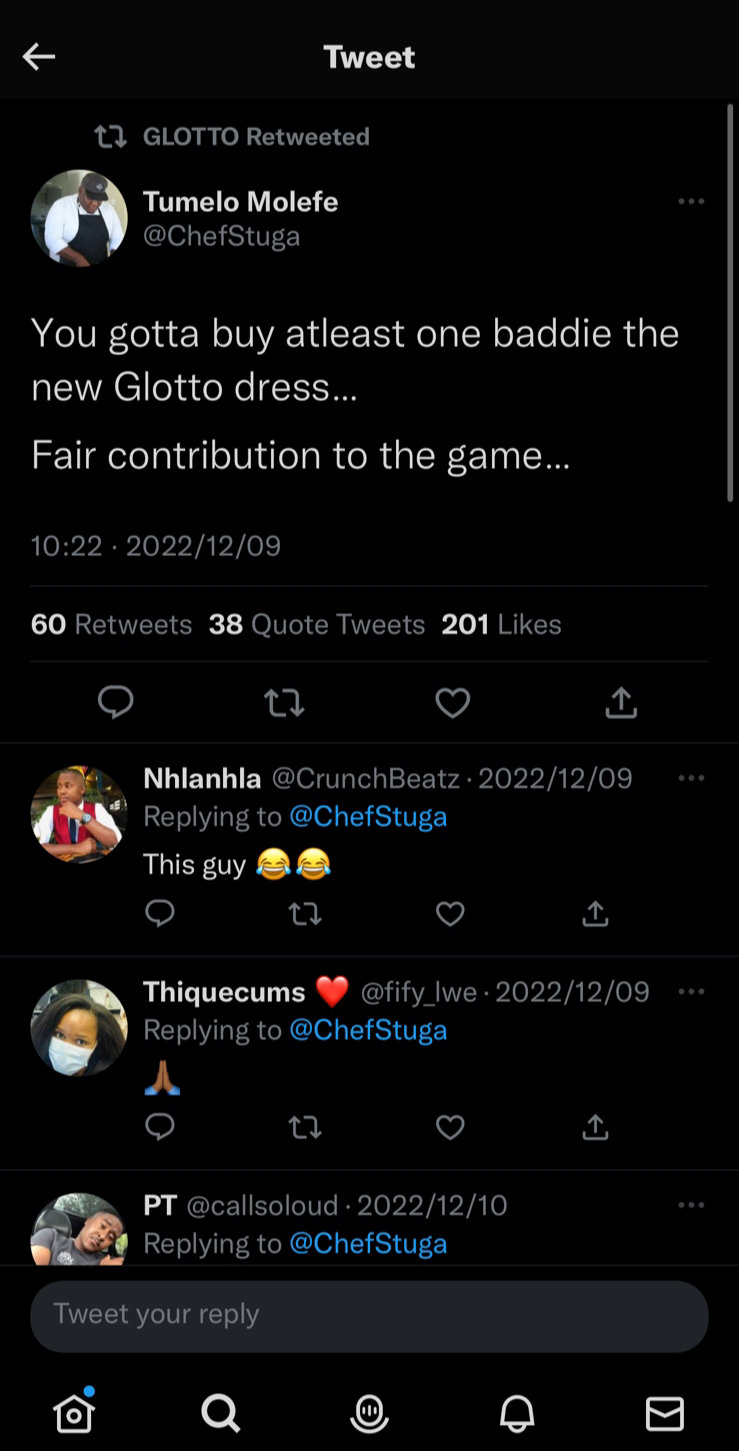Screen dimensions: 739x1451
Task: Reply to the main tweet via comment icon
Action: tap(116, 703)
